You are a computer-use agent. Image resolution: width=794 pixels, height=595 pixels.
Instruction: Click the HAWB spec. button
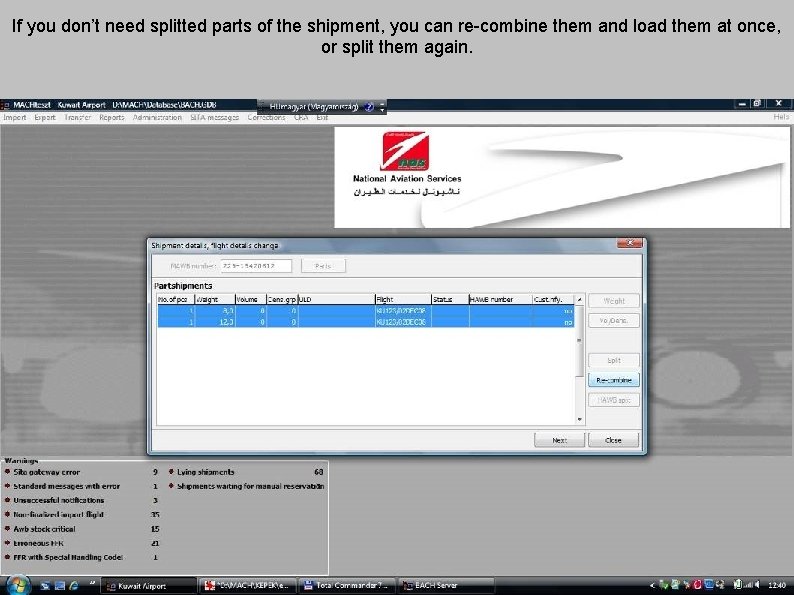click(x=614, y=400)
